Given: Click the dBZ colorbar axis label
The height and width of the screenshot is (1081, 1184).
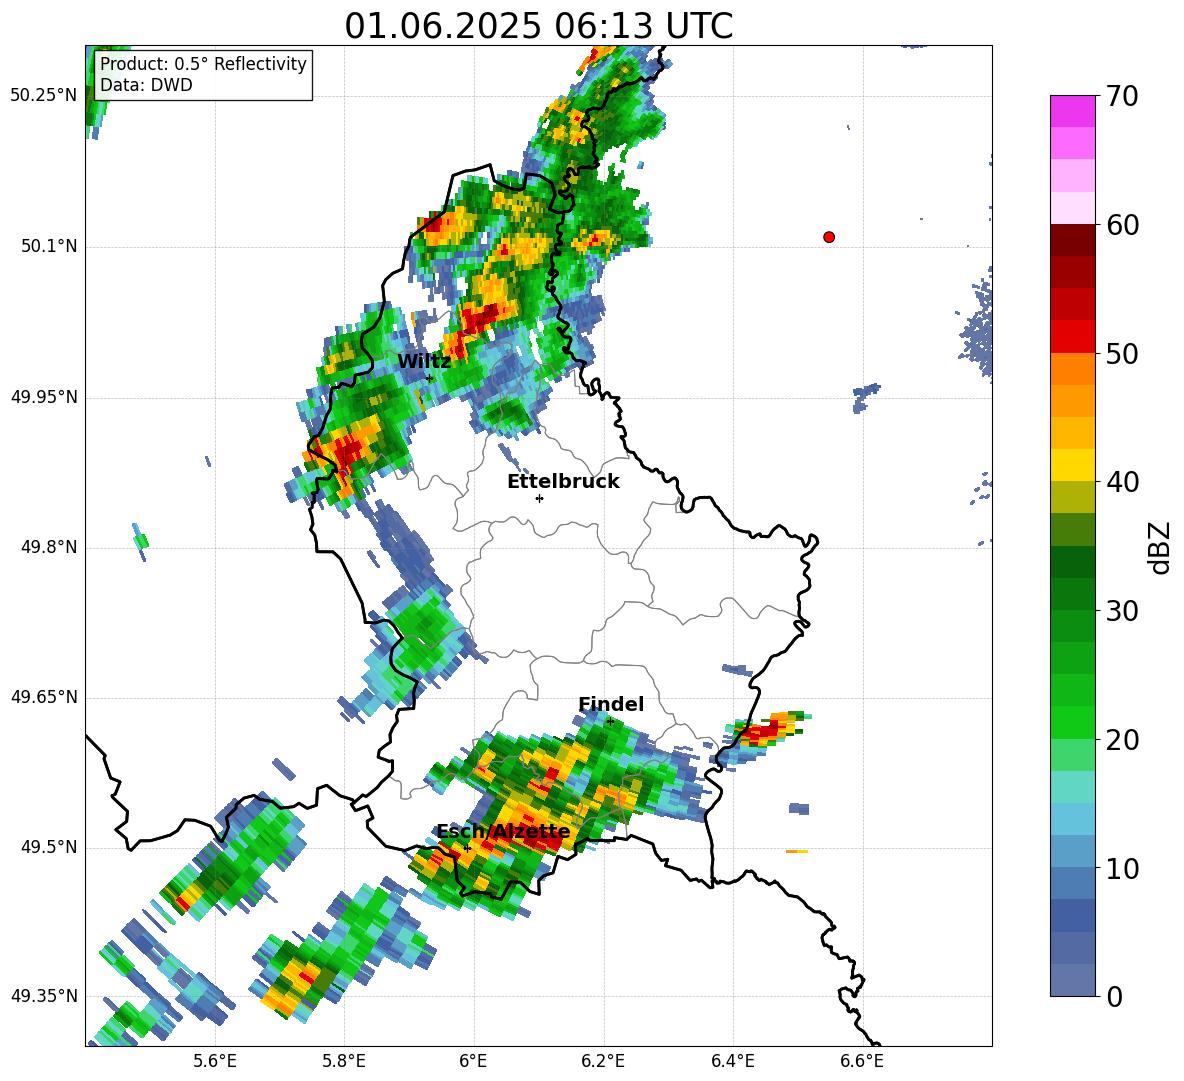Looking at the screenshot, I should pos(1161,547).
